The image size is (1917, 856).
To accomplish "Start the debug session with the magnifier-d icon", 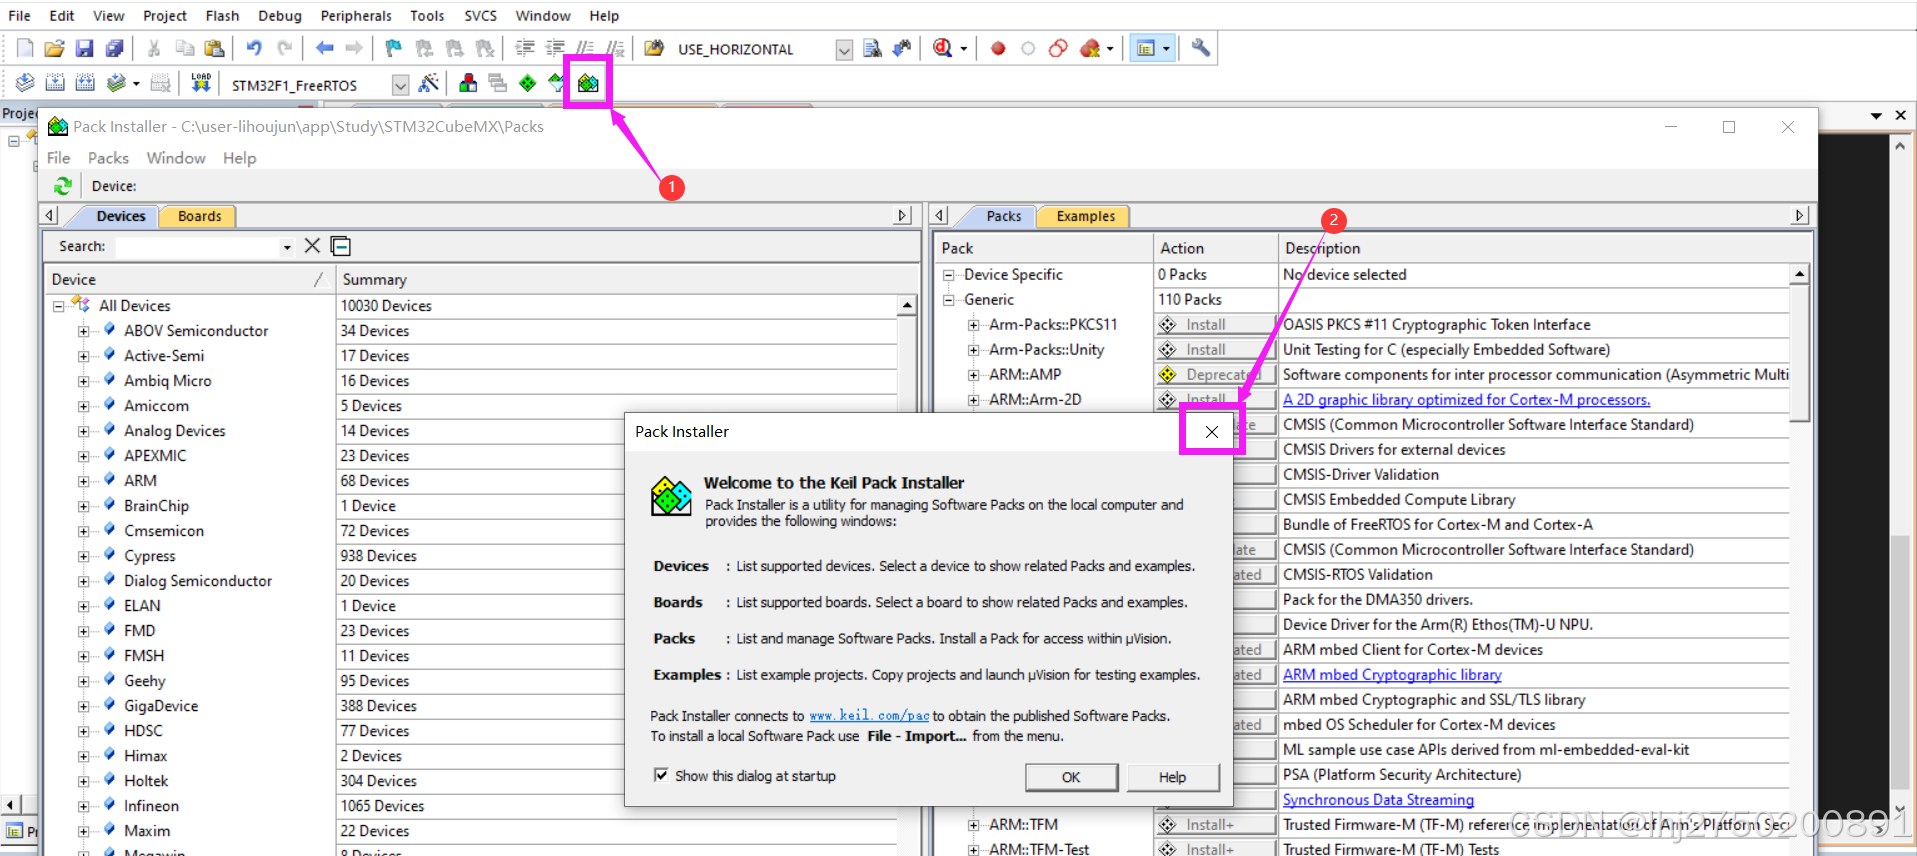I will tap(942, 48).
